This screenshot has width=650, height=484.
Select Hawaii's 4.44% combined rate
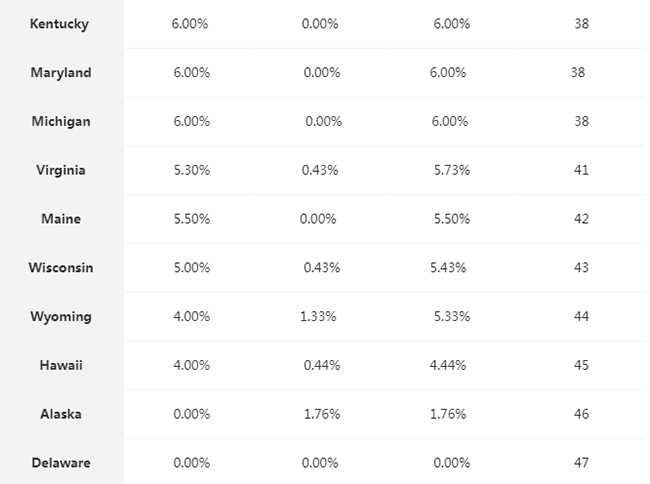pyautogui.click(x=448, y=365)
